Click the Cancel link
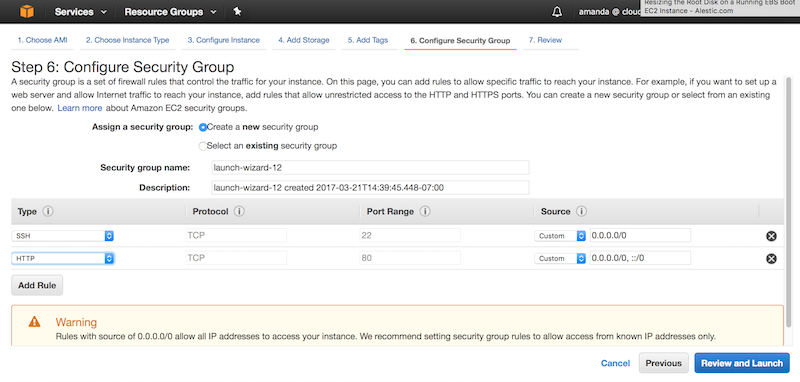 615,363
